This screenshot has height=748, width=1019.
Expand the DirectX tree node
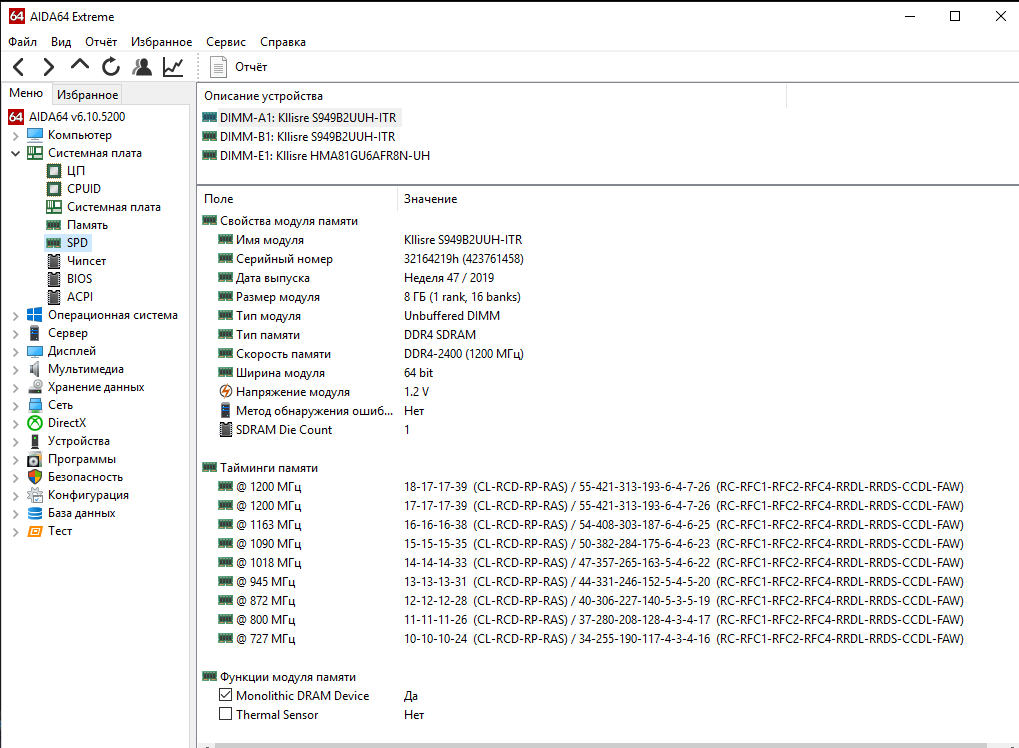16,424
